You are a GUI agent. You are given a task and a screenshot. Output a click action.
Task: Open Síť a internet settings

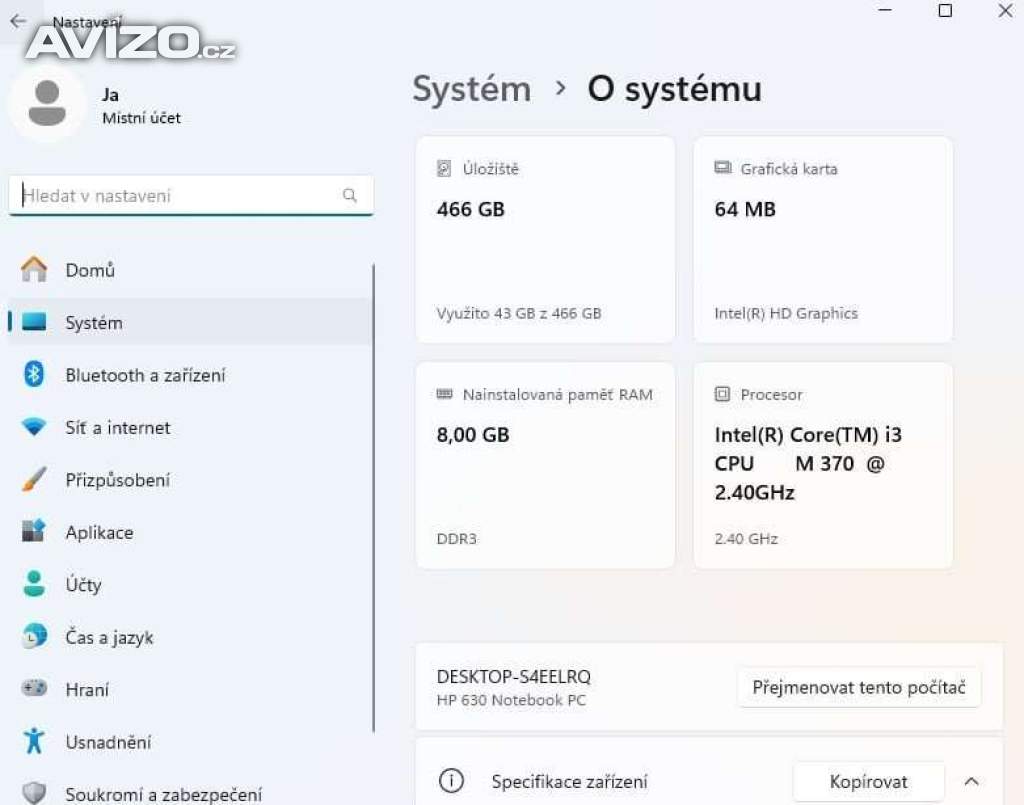(191, 427)
